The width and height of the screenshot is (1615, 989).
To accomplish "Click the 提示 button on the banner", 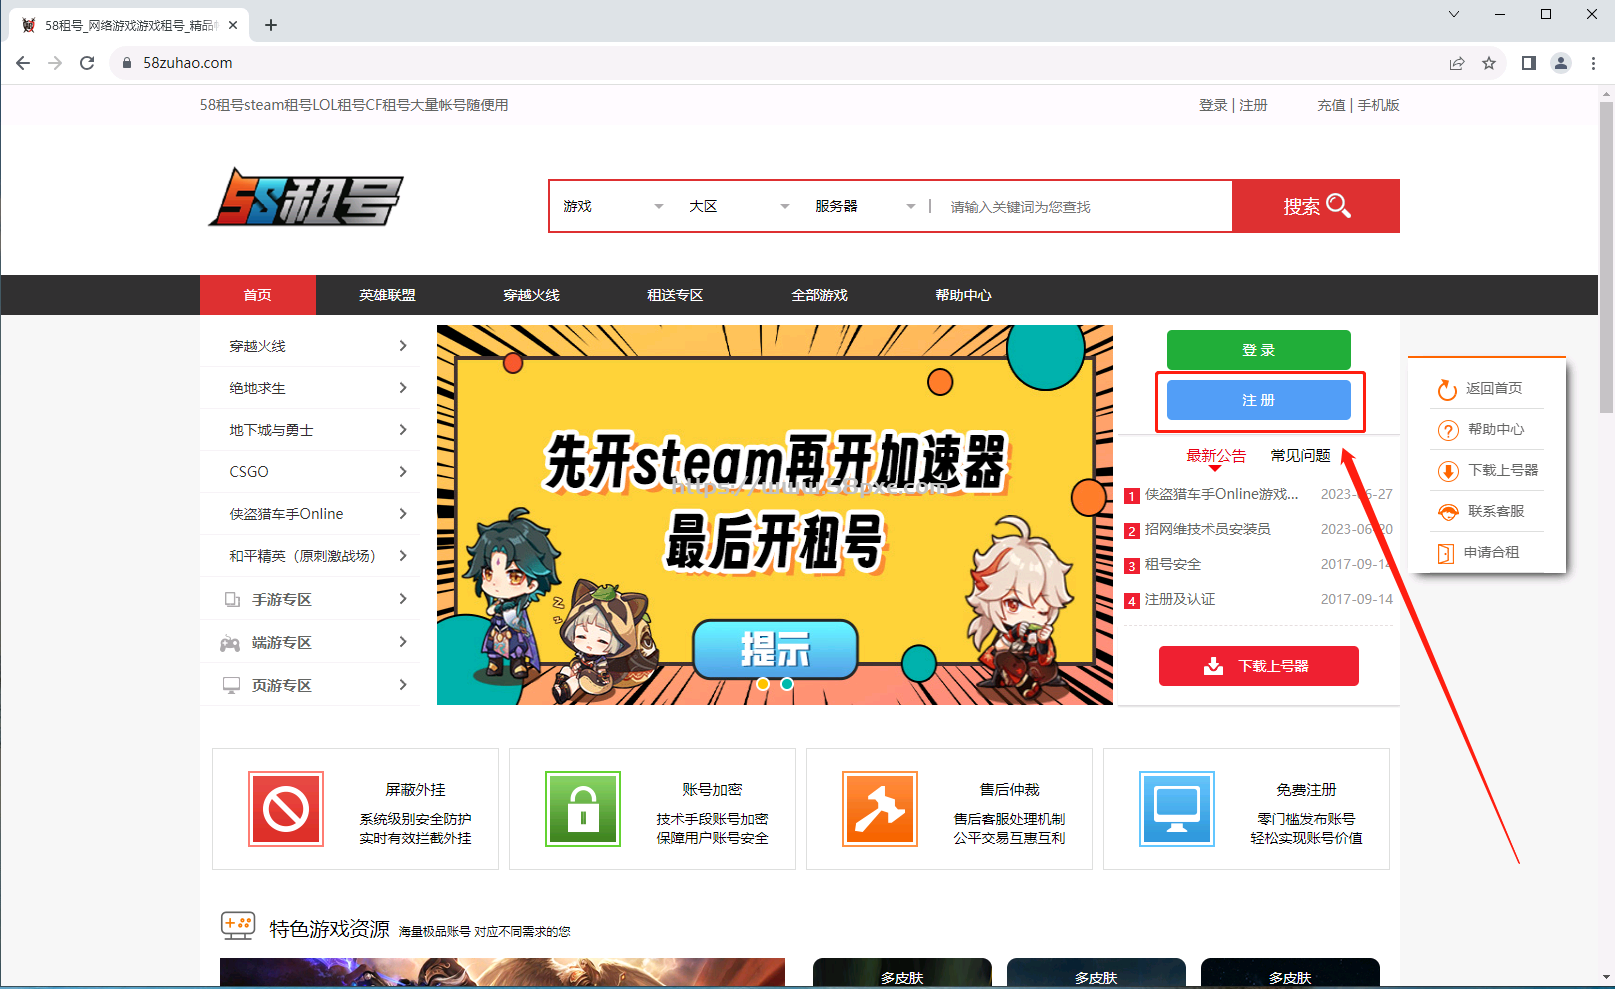I will click(x=775, y=650).
